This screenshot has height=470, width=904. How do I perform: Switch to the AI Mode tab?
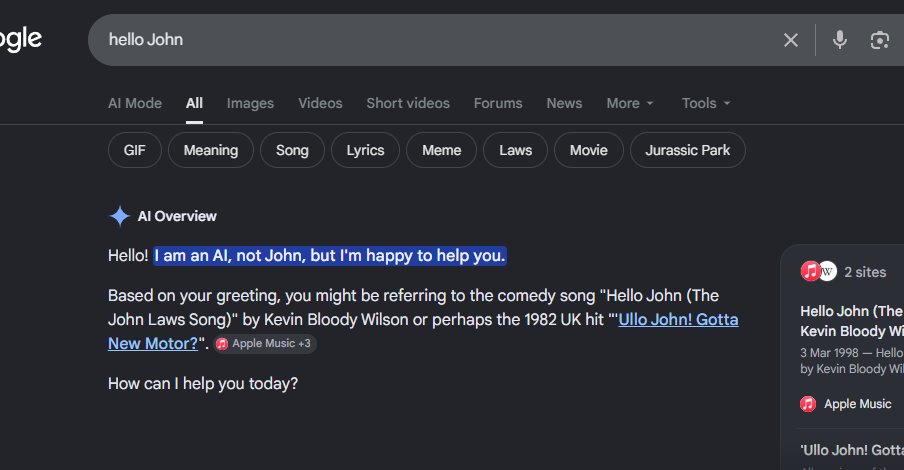[x=135, y=103]
